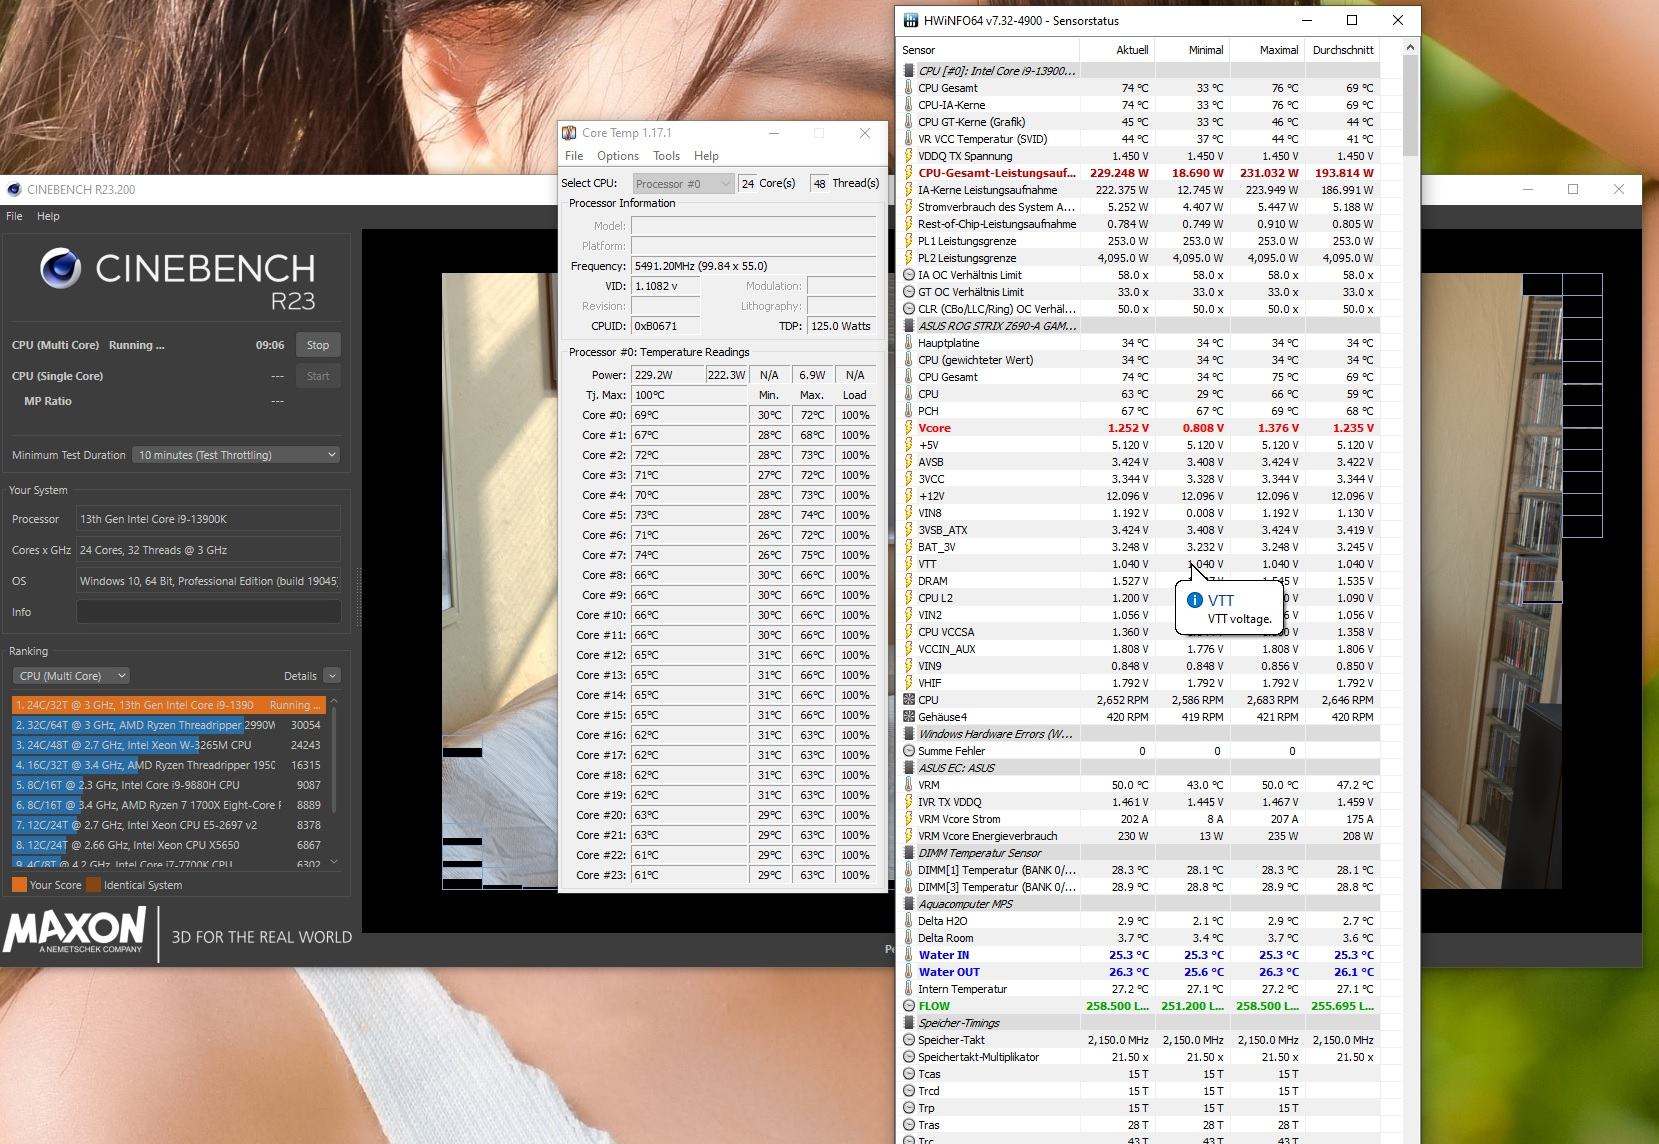
Task: Click the icon beside VRM Vcore Strom
Action: [x=909, y=819]
